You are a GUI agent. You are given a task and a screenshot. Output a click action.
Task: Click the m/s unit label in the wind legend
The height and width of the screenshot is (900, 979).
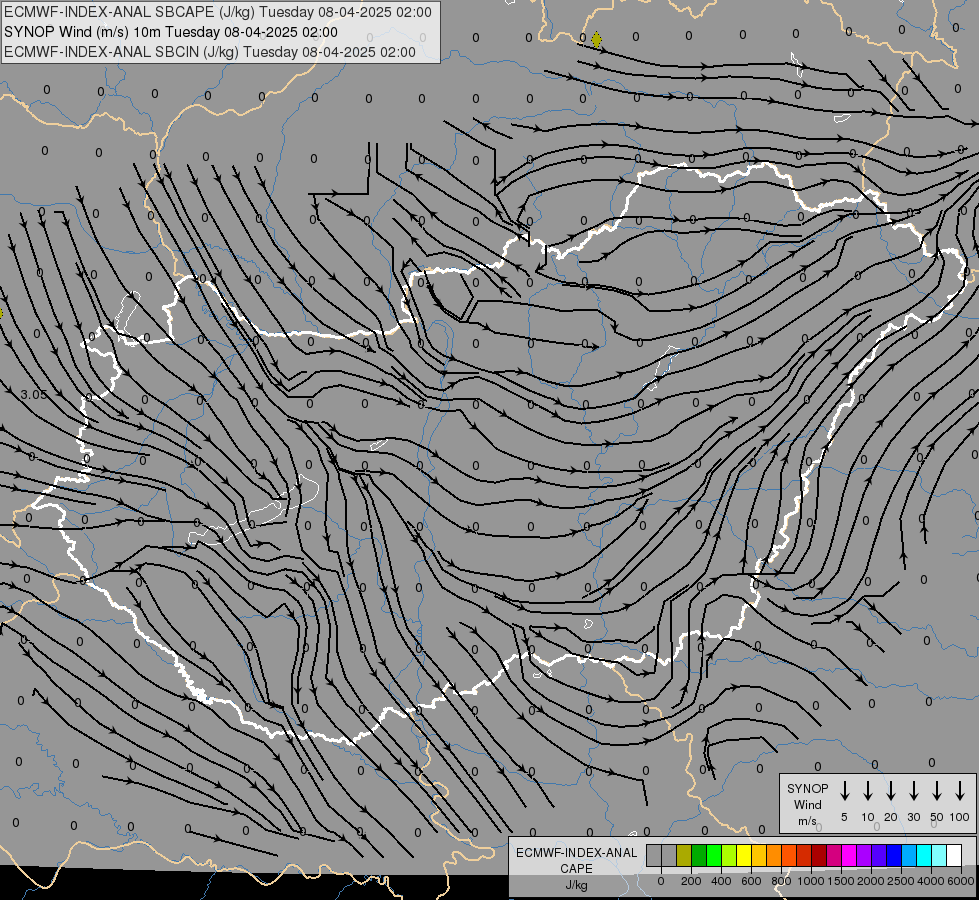[807, 821]
